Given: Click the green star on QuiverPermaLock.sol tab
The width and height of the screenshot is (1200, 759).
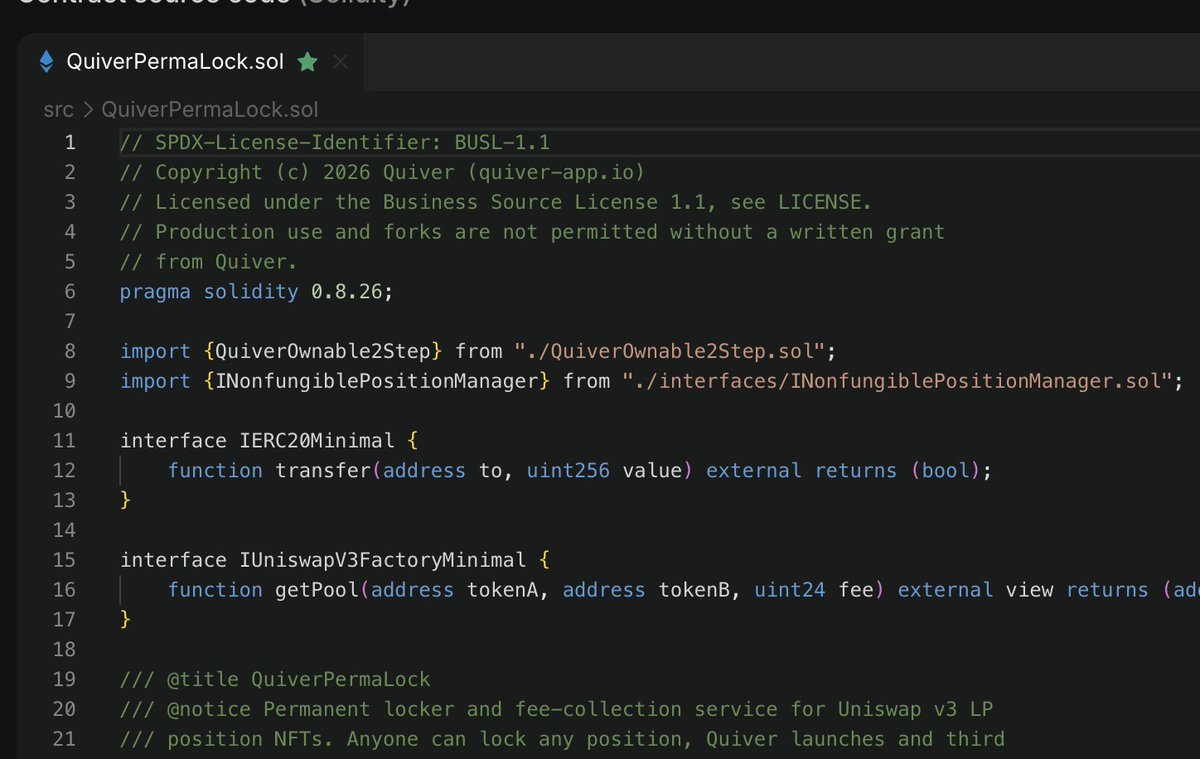Looking at the screenshot, I should tap(307, 62).
